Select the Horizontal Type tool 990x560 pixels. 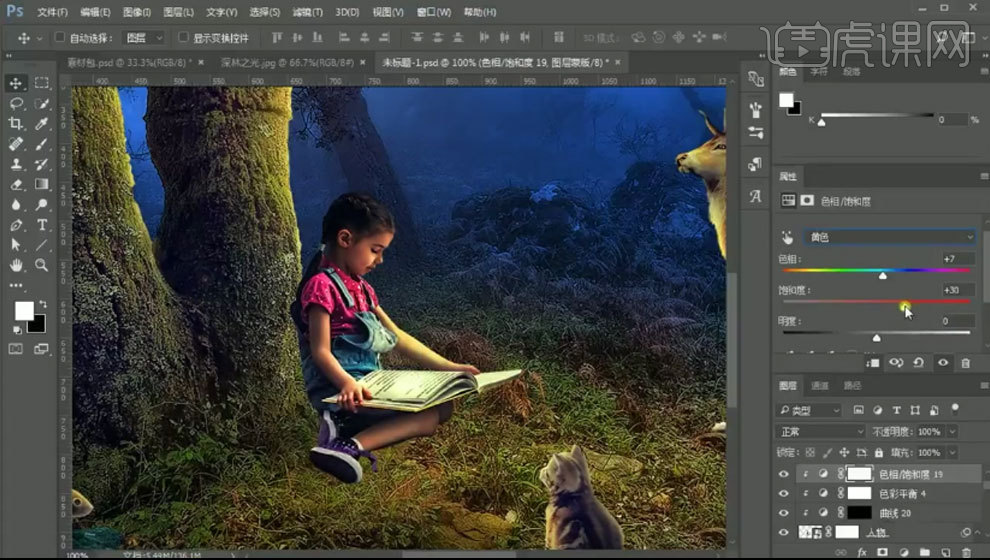[42, 225]
